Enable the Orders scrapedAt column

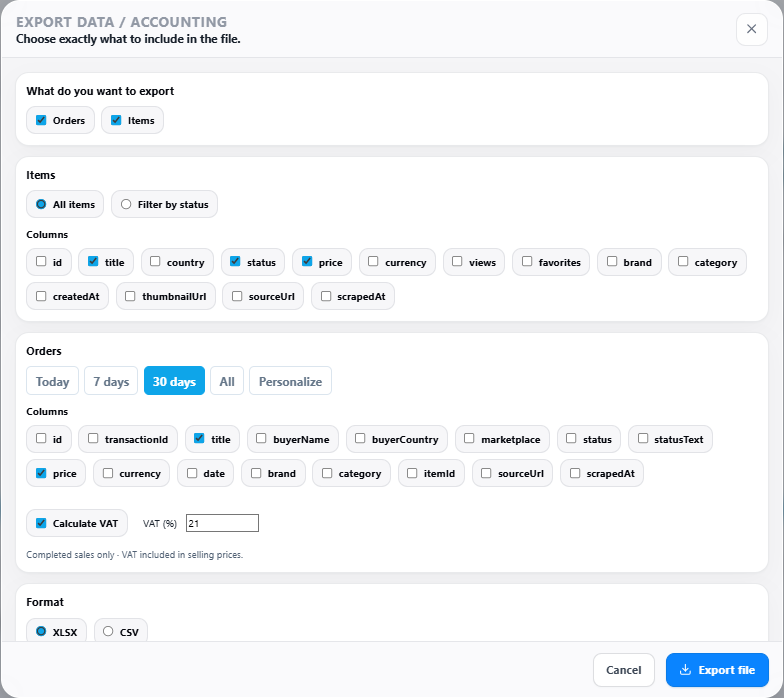click(x=575, y=473)
